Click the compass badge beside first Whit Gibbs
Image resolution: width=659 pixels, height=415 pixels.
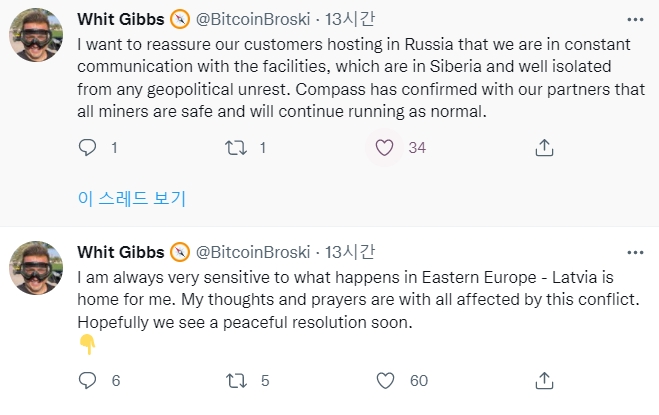pos(180,19)
